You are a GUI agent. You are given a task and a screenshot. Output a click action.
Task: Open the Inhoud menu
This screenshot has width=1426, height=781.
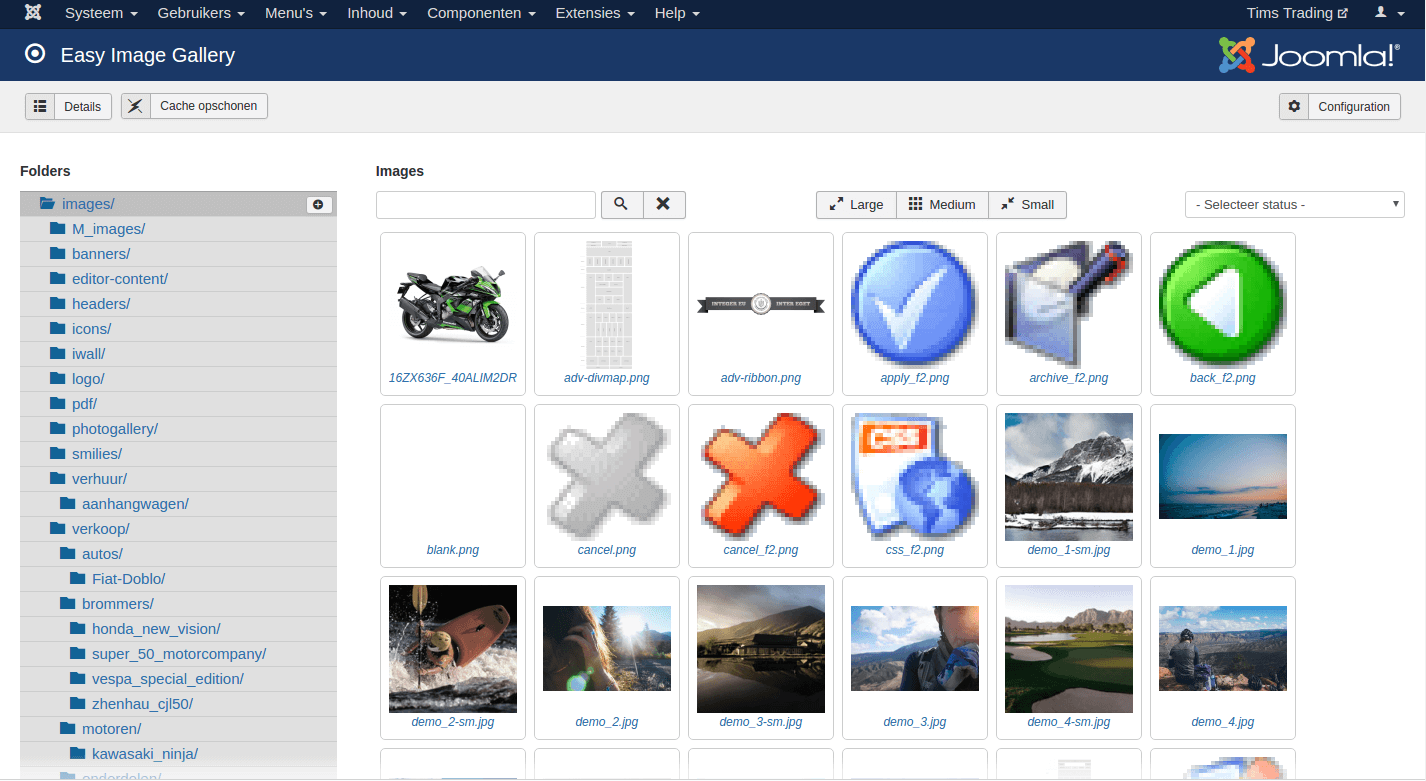click(x=377, y=13)
